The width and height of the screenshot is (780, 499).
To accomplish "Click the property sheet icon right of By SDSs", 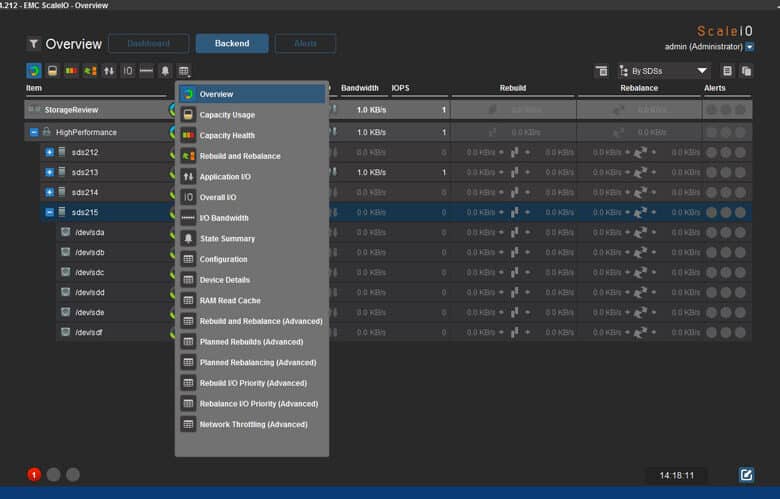I will coord(727,71).
